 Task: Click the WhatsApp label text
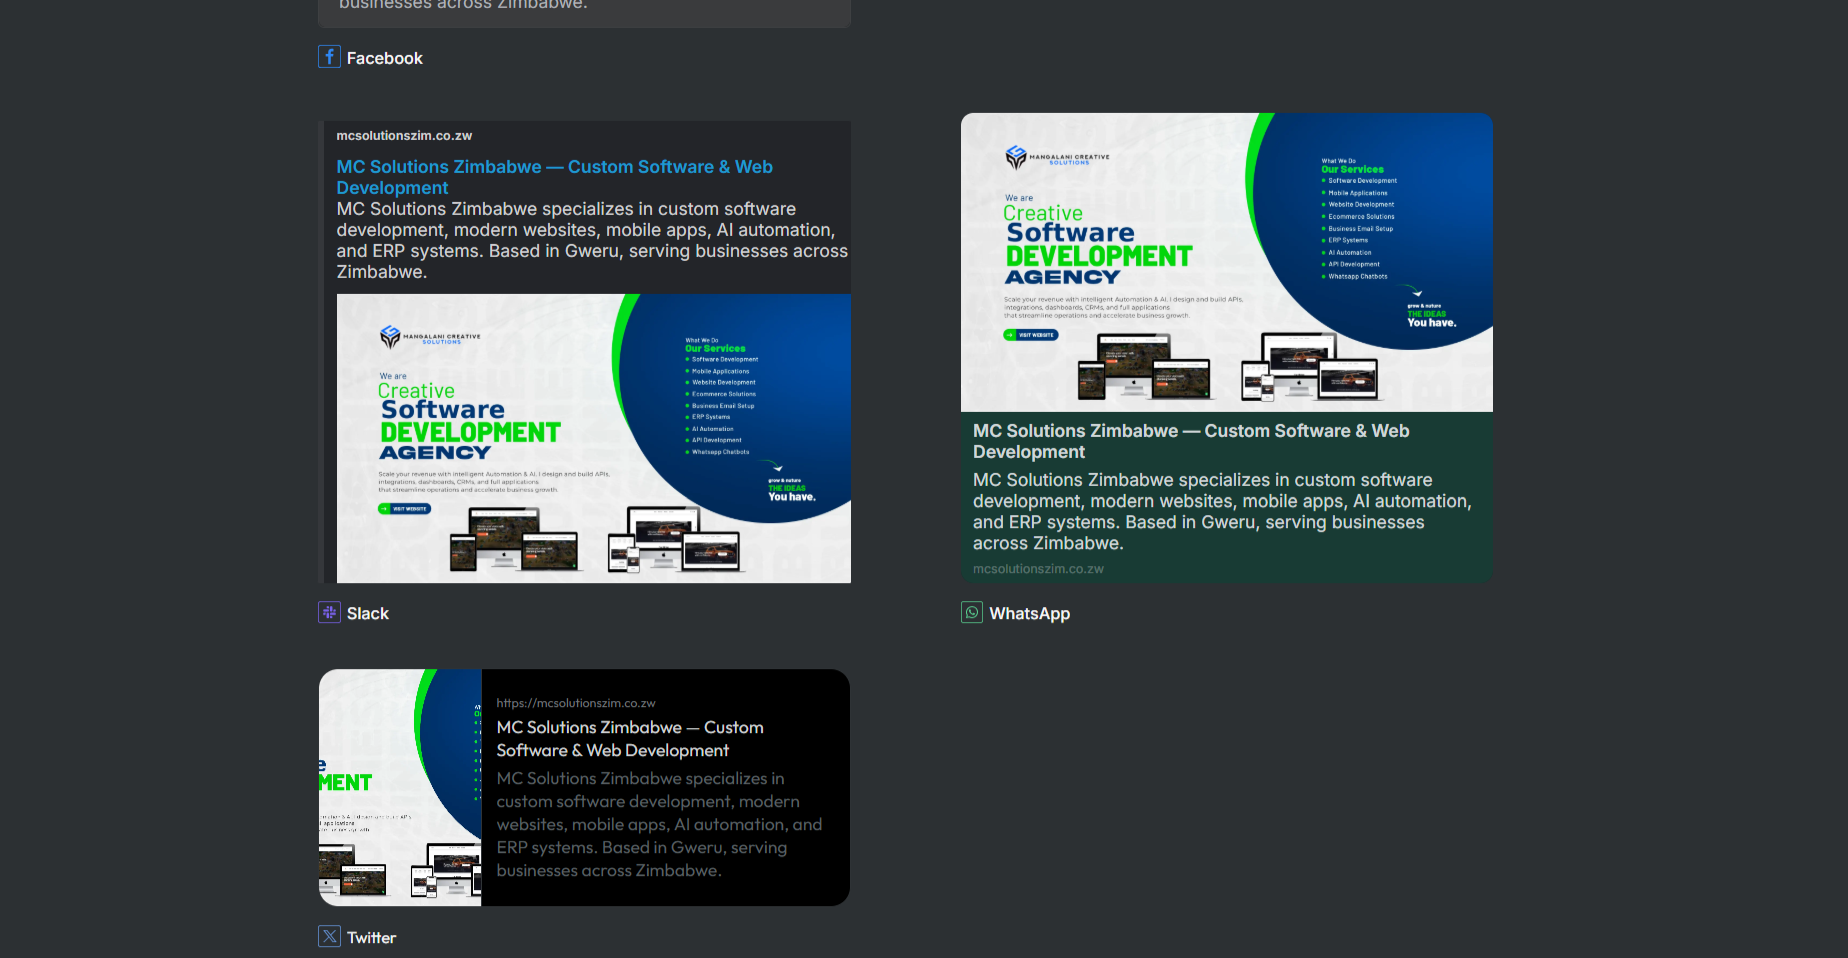coord(1030,613)
